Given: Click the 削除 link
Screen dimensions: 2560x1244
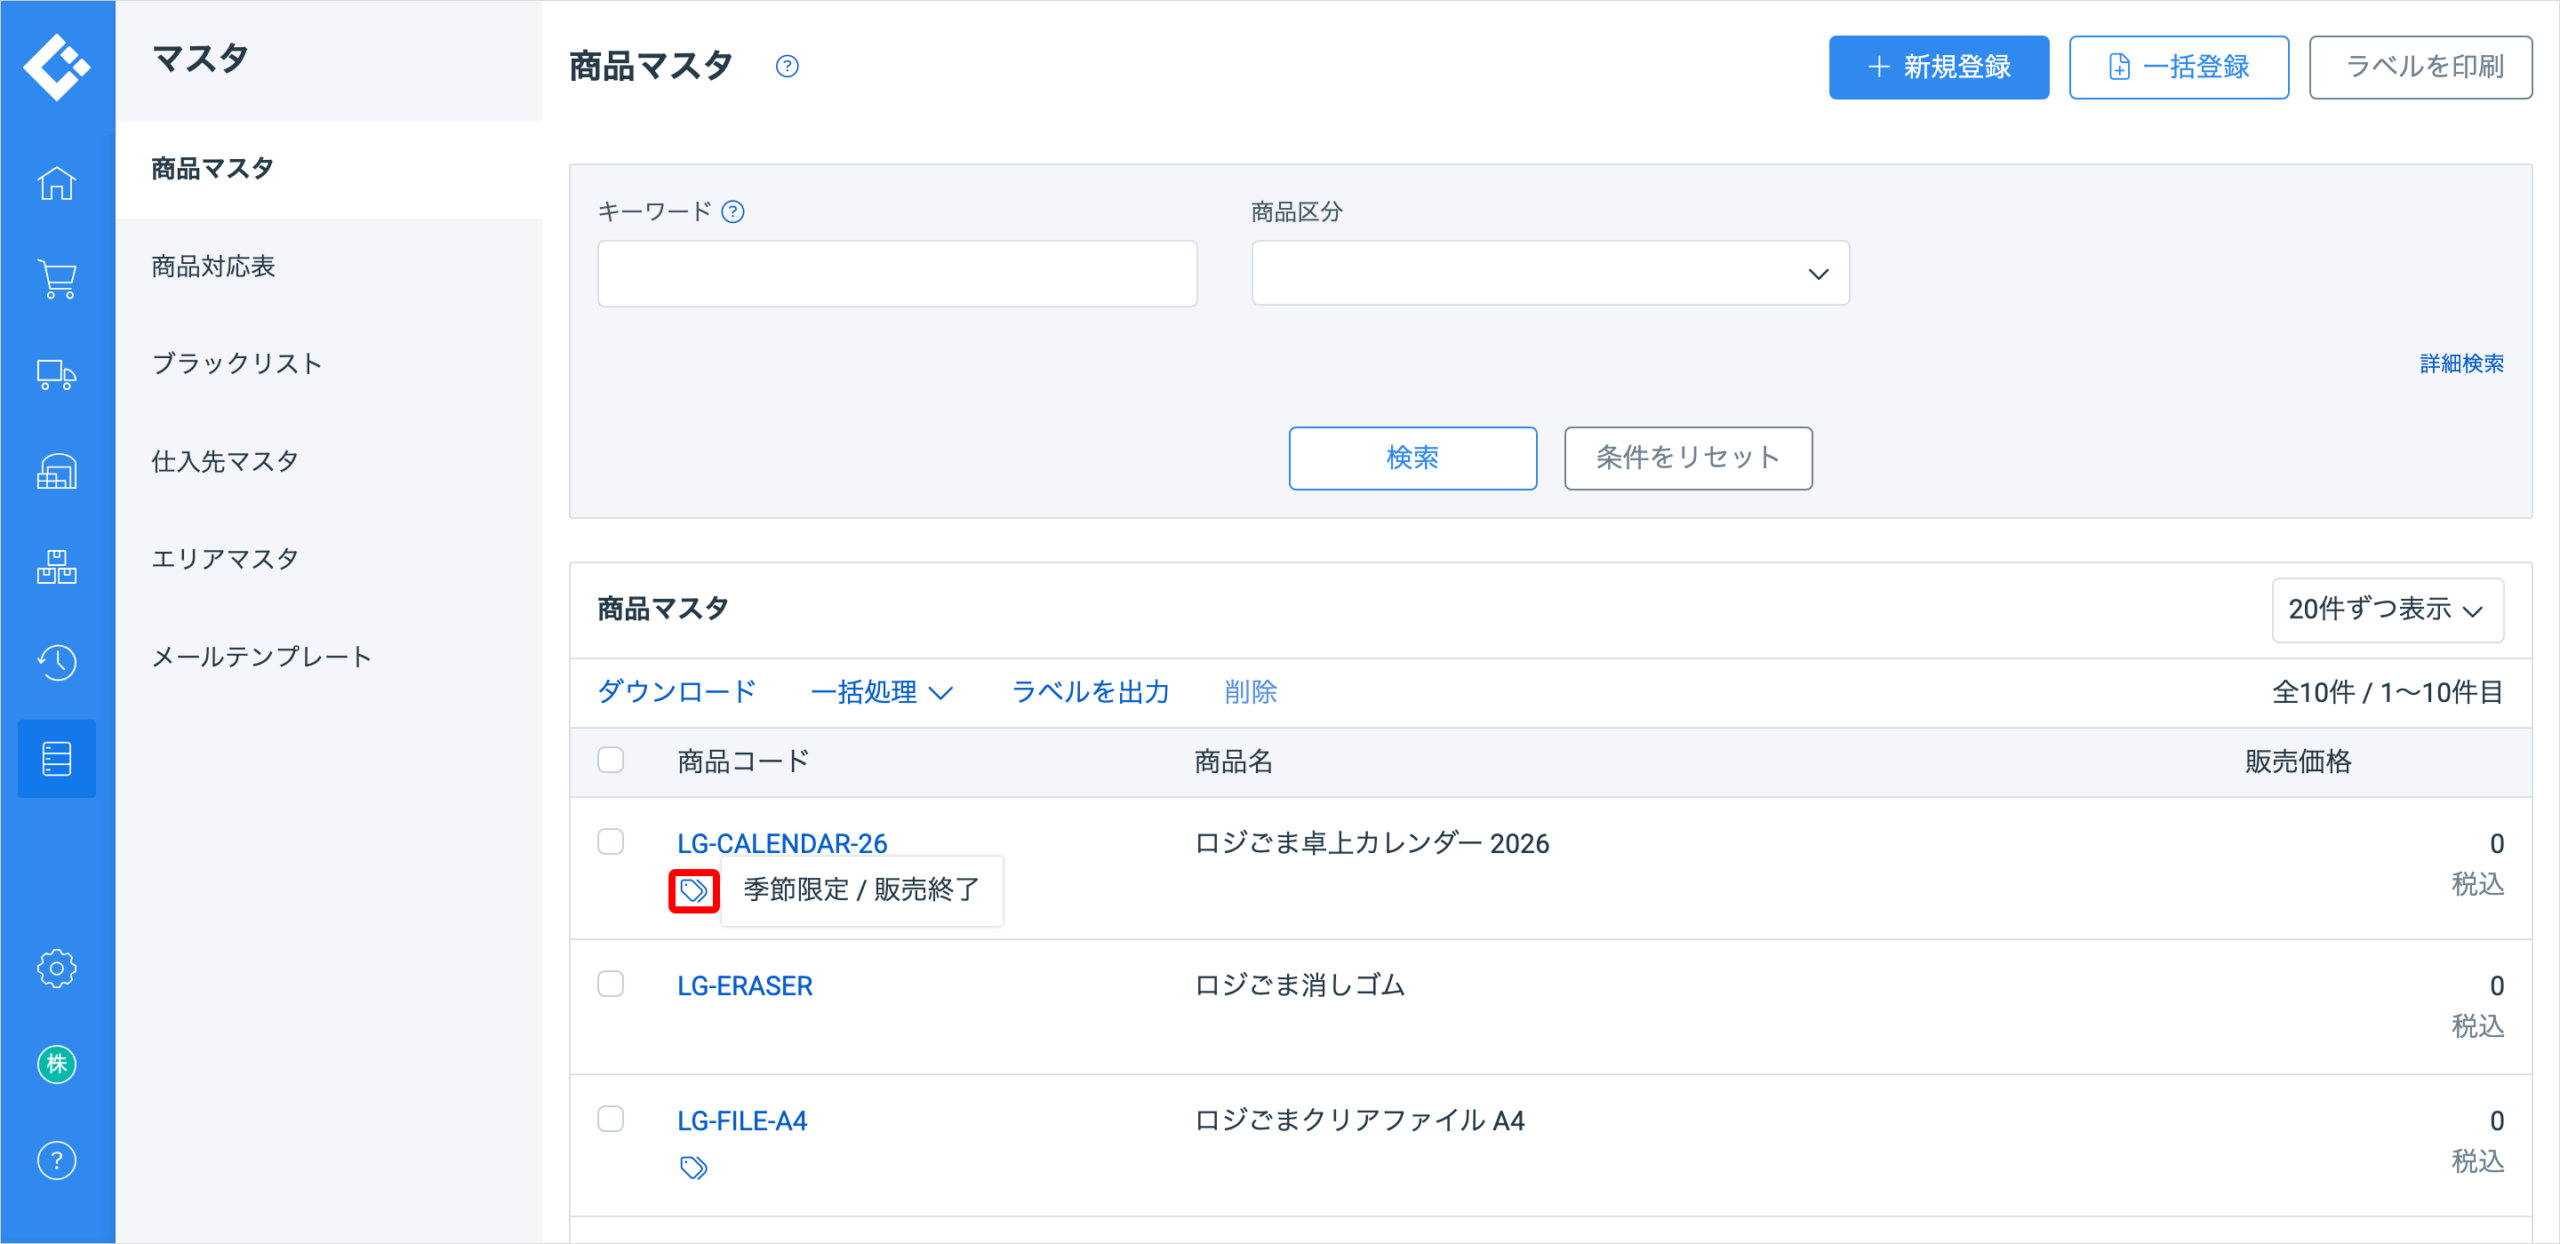Looking at the screenshot, I should (x=1250, y=692).
